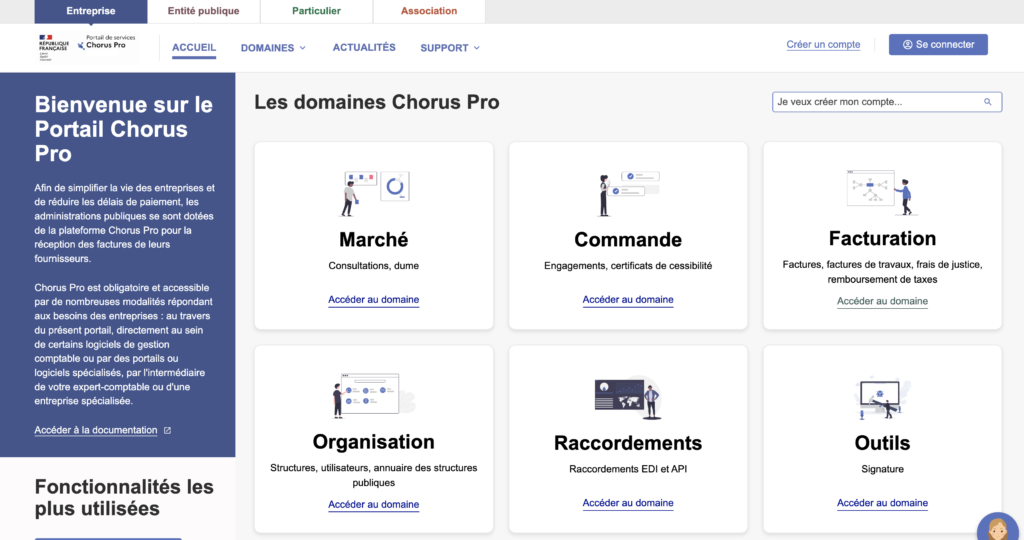The image size is (1024, 540).
Task: Click the Marché card title
Action: point(374,240)
